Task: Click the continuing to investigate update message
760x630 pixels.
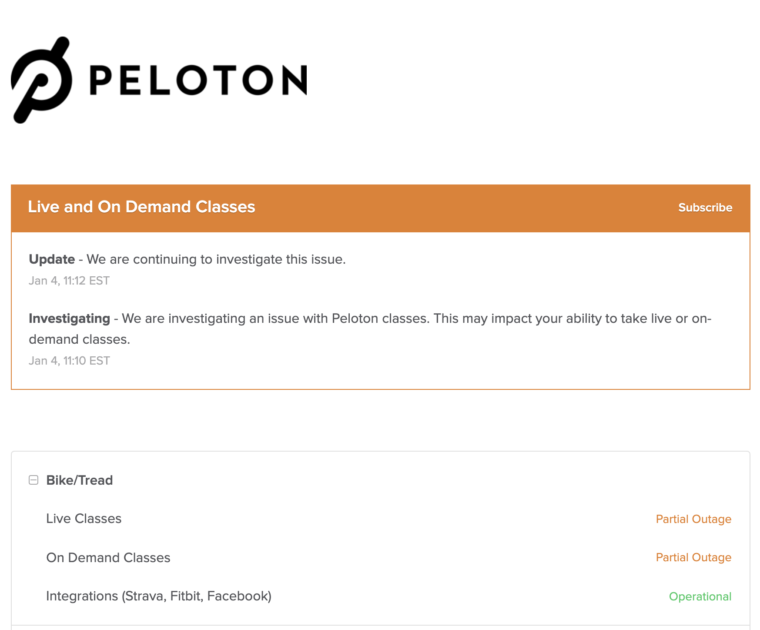Action: [216, 259]
